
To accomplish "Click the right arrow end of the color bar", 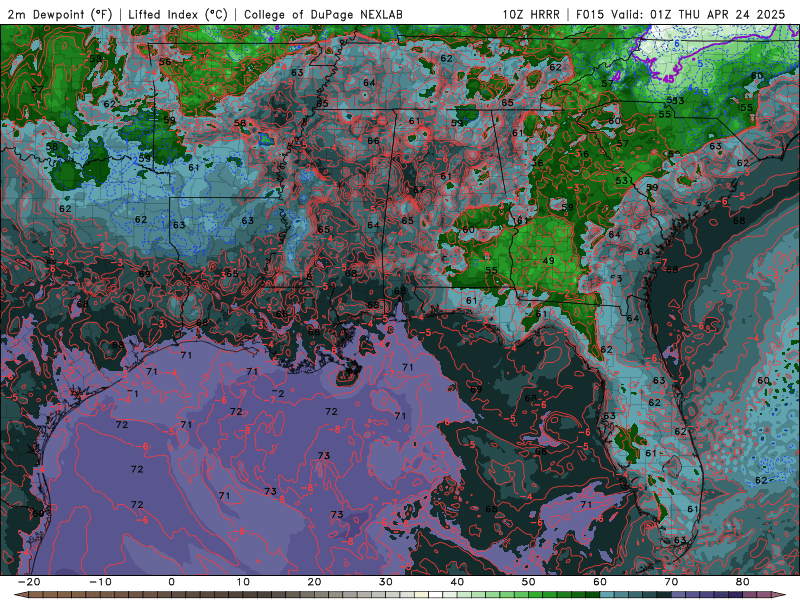I will (x=781, y=595).
